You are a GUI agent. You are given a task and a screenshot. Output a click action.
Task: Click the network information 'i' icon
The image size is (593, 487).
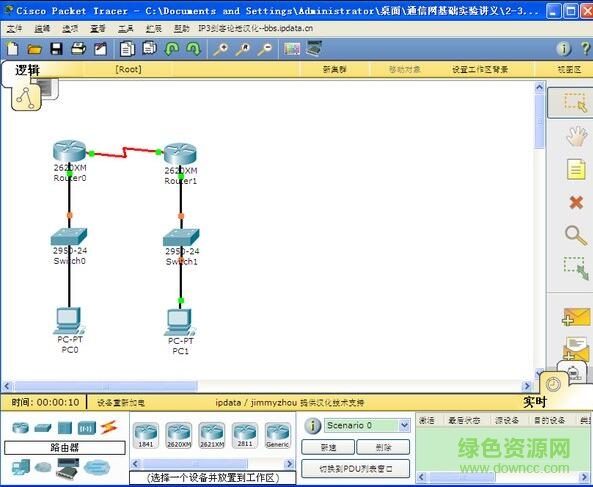tap(564, 48)
